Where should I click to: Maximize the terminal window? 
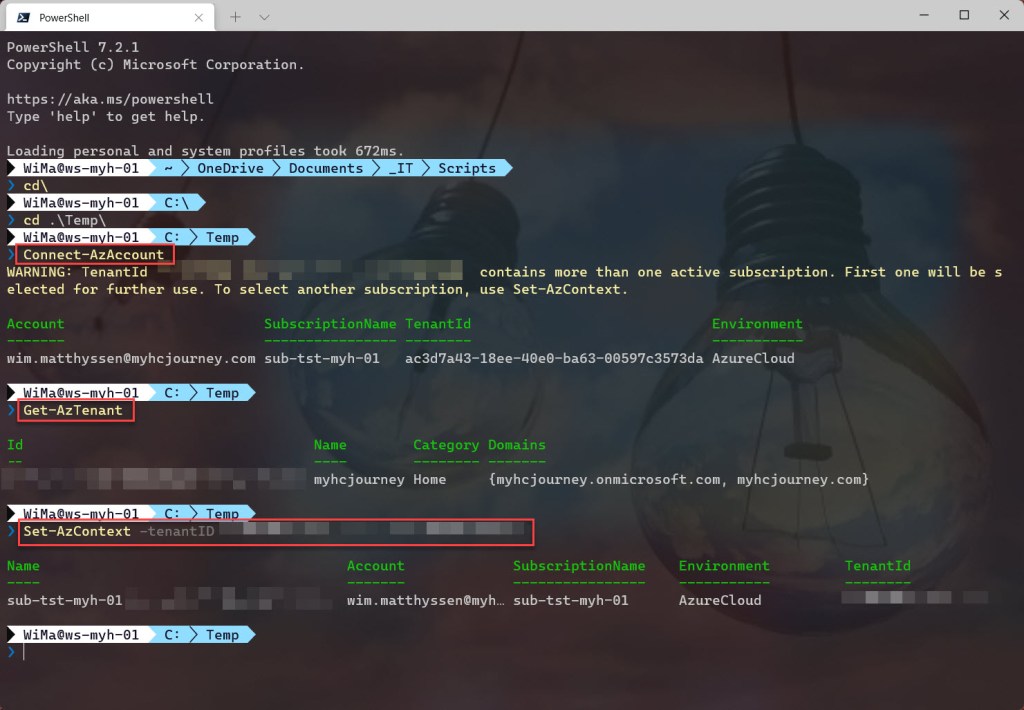click(x=964, y=15)
